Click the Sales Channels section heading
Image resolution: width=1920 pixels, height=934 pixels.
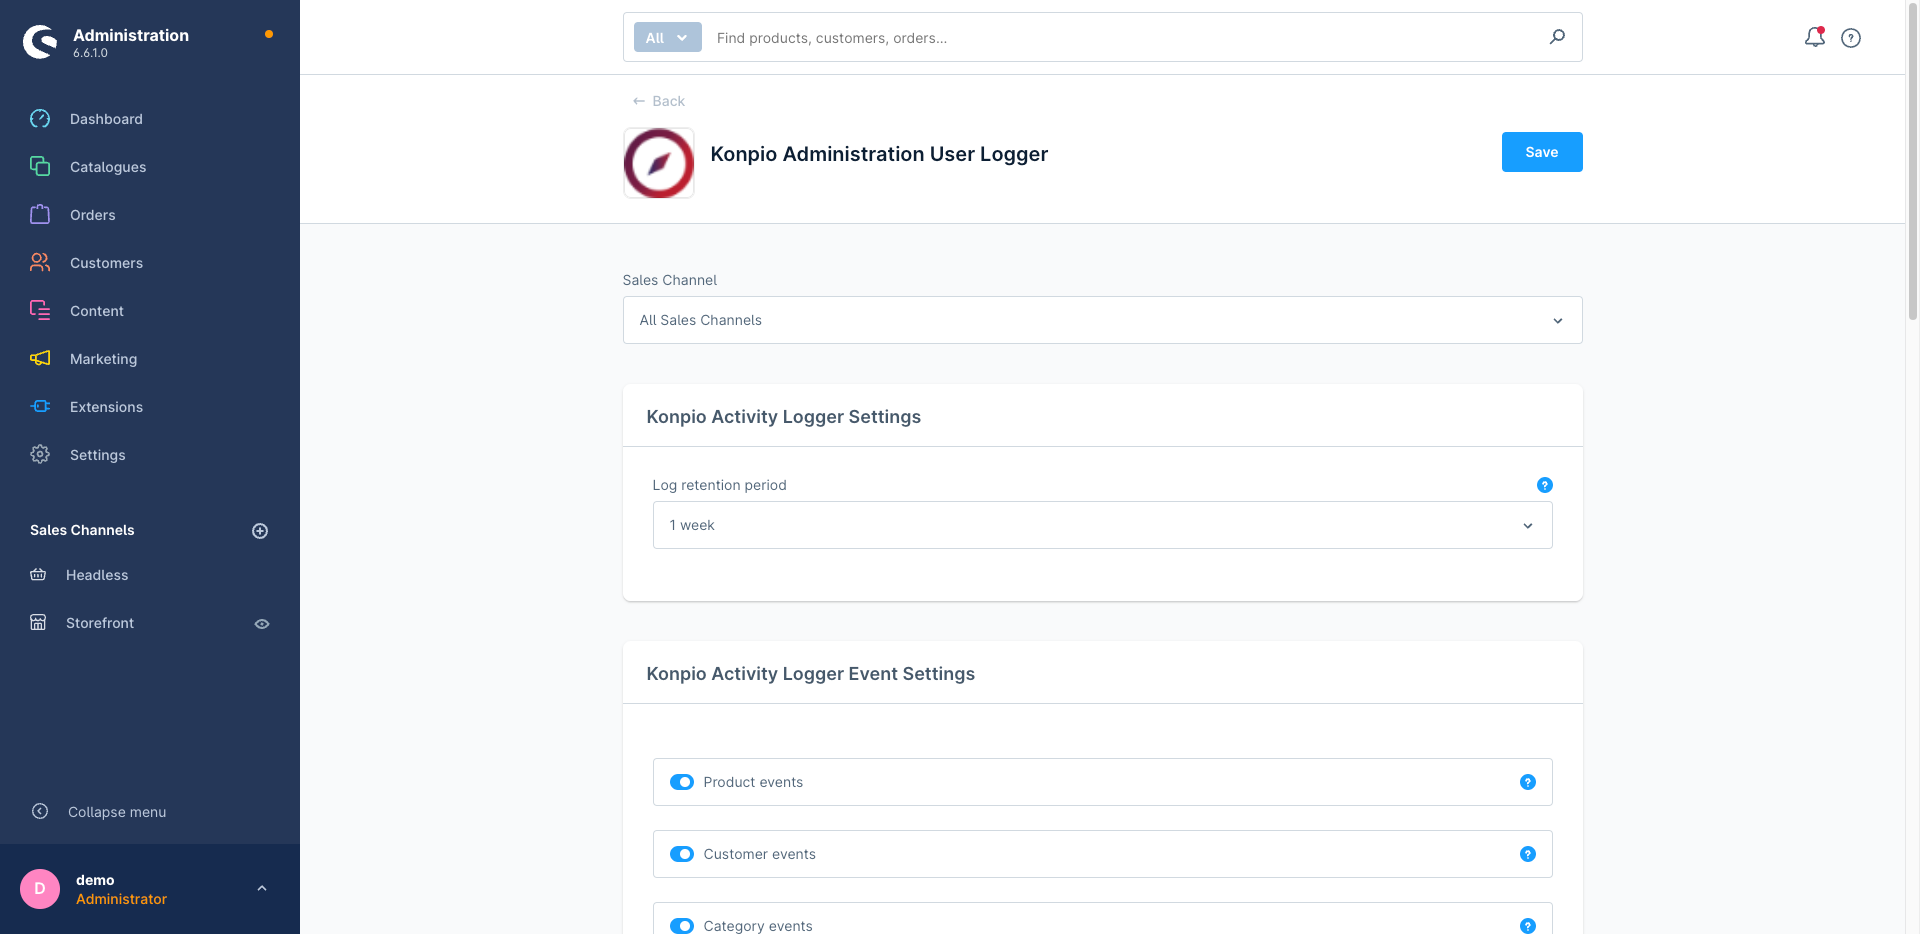point(82,530)
